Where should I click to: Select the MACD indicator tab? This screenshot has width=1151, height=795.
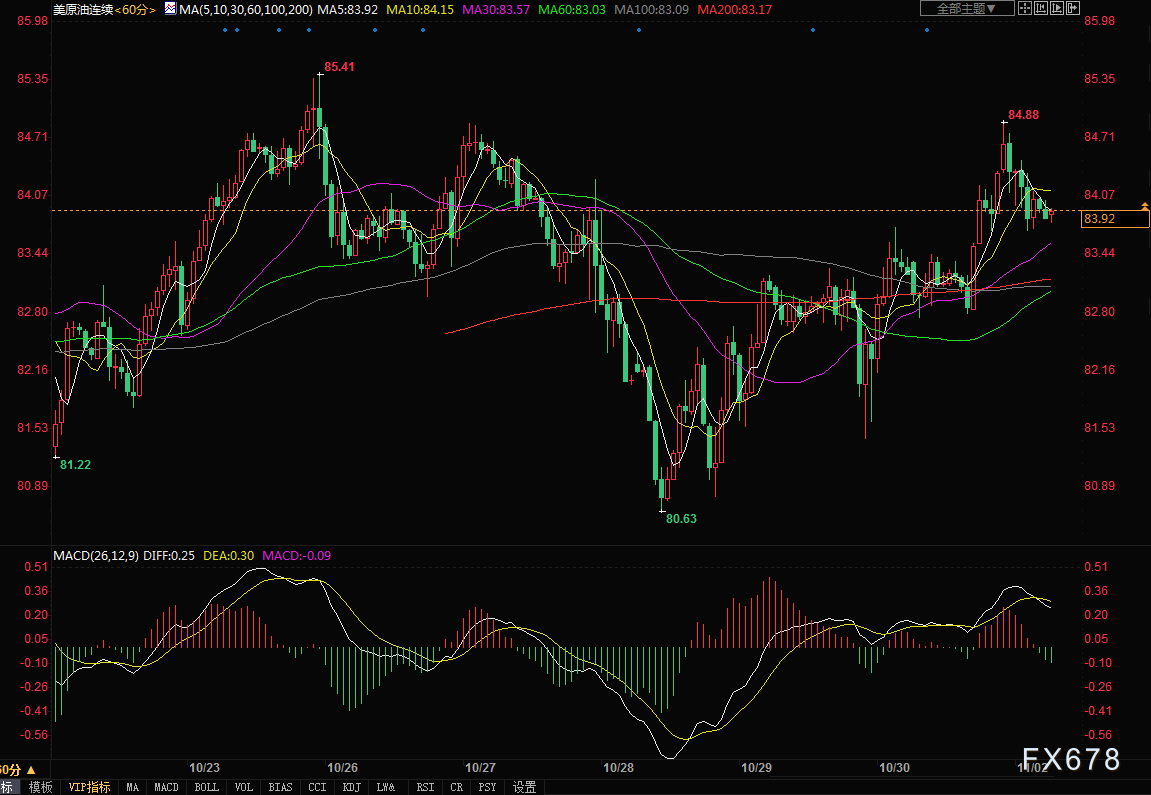[x=167, y=787]
